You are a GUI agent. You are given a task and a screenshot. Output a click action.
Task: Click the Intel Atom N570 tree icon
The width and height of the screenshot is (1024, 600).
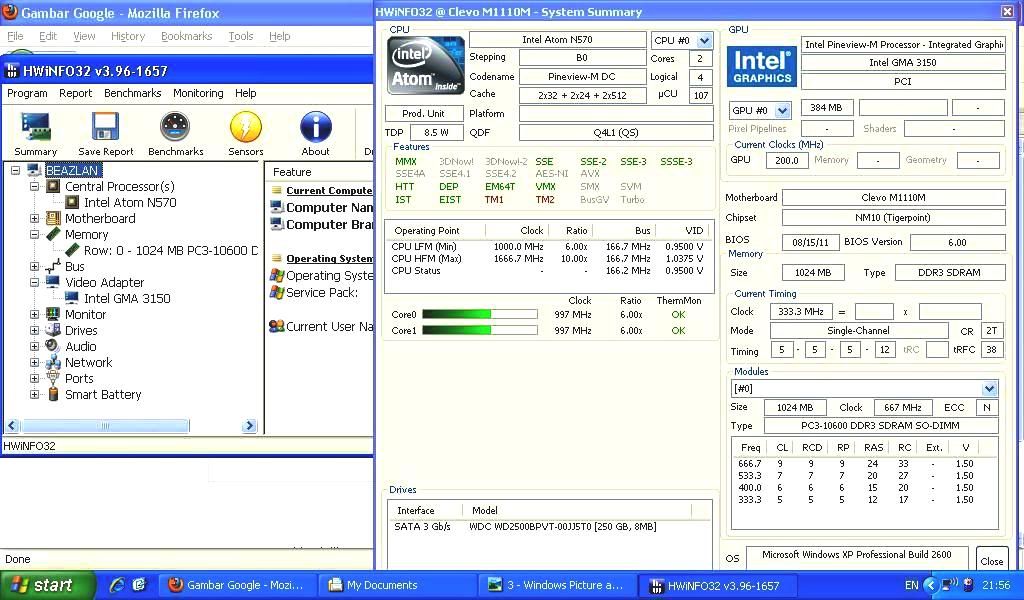(72, 202)
